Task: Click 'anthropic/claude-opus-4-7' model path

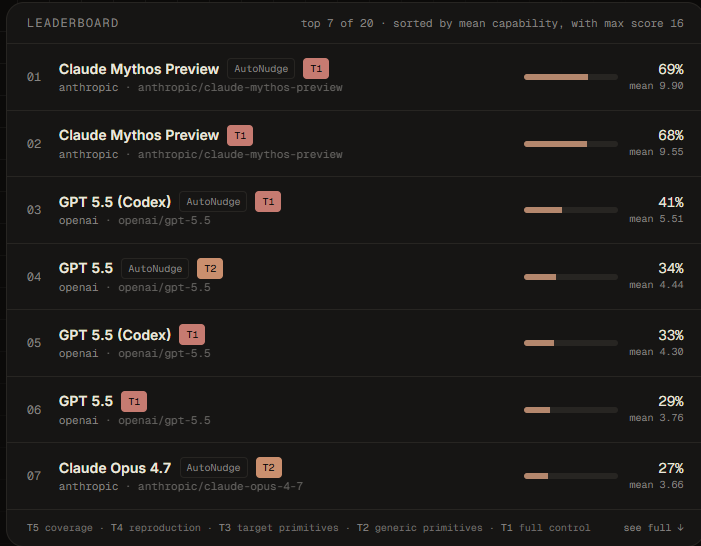Action: (220, 486)
